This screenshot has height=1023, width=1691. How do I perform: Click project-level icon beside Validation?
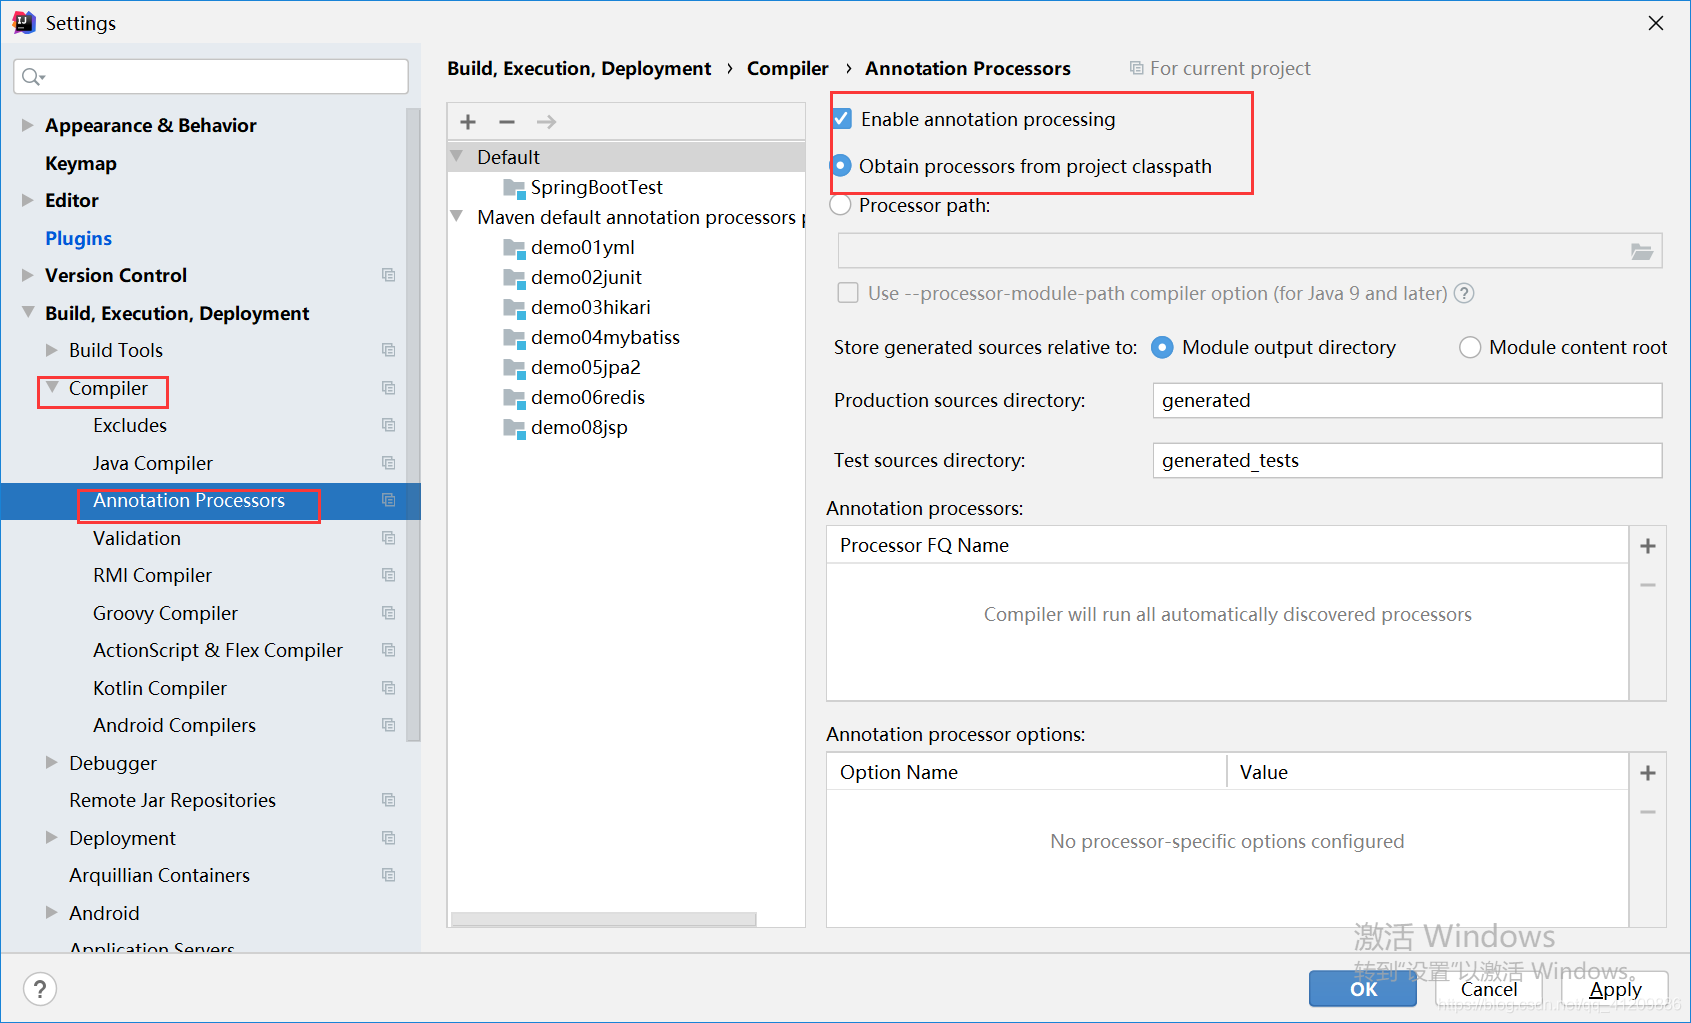coord(389,538)
